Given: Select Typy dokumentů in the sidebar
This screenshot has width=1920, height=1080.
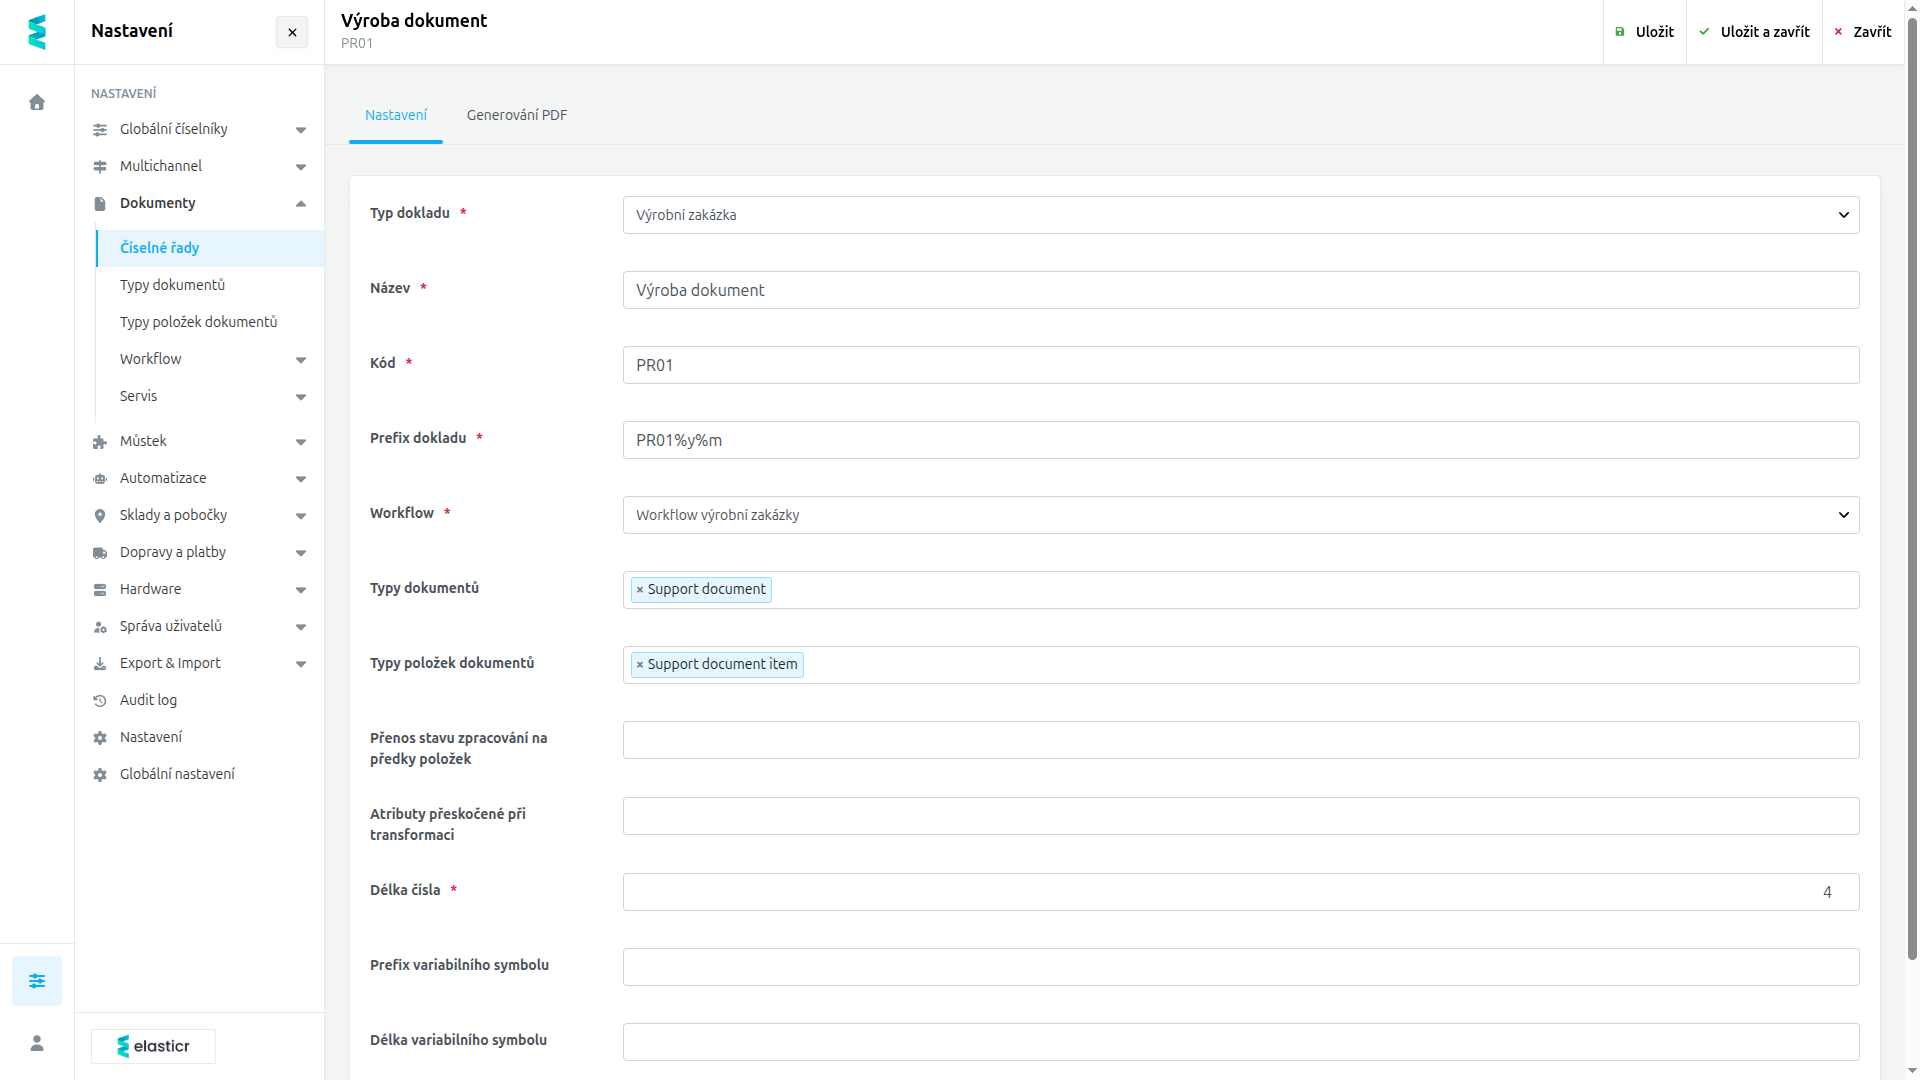Looking at the screenshot, I should [x=172, y=285].
